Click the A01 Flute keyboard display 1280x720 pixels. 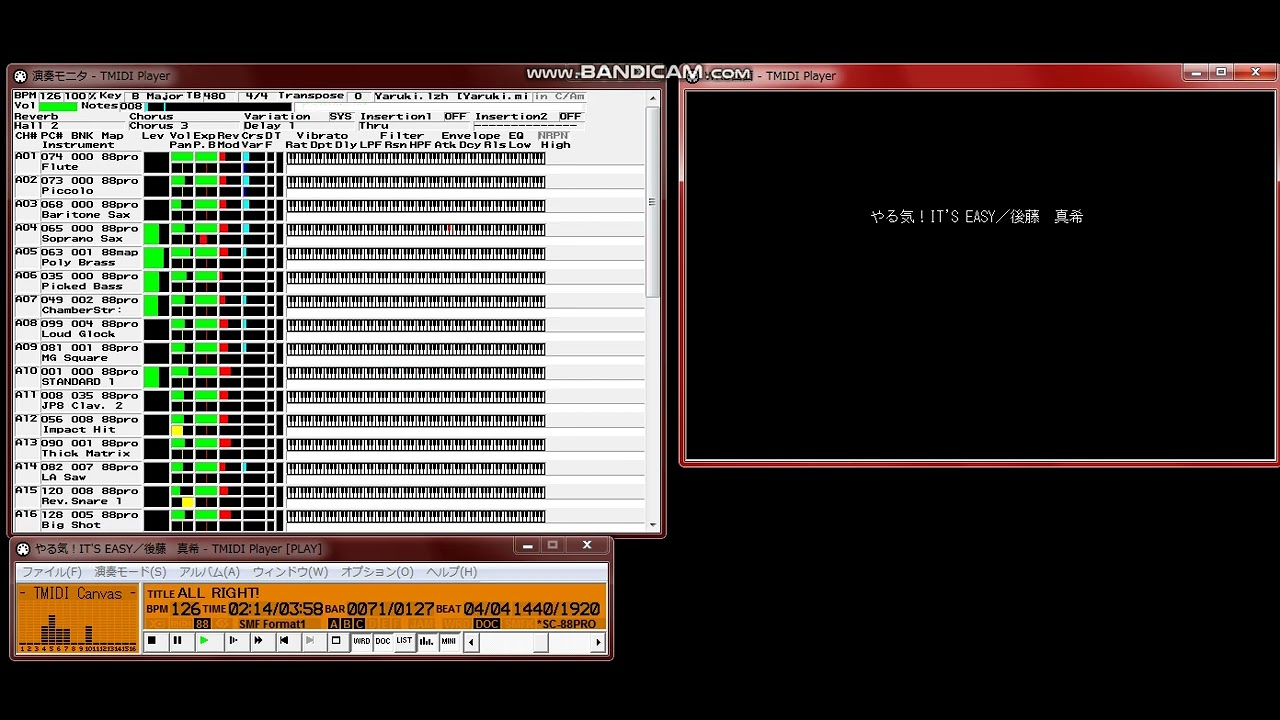point(415,158)
